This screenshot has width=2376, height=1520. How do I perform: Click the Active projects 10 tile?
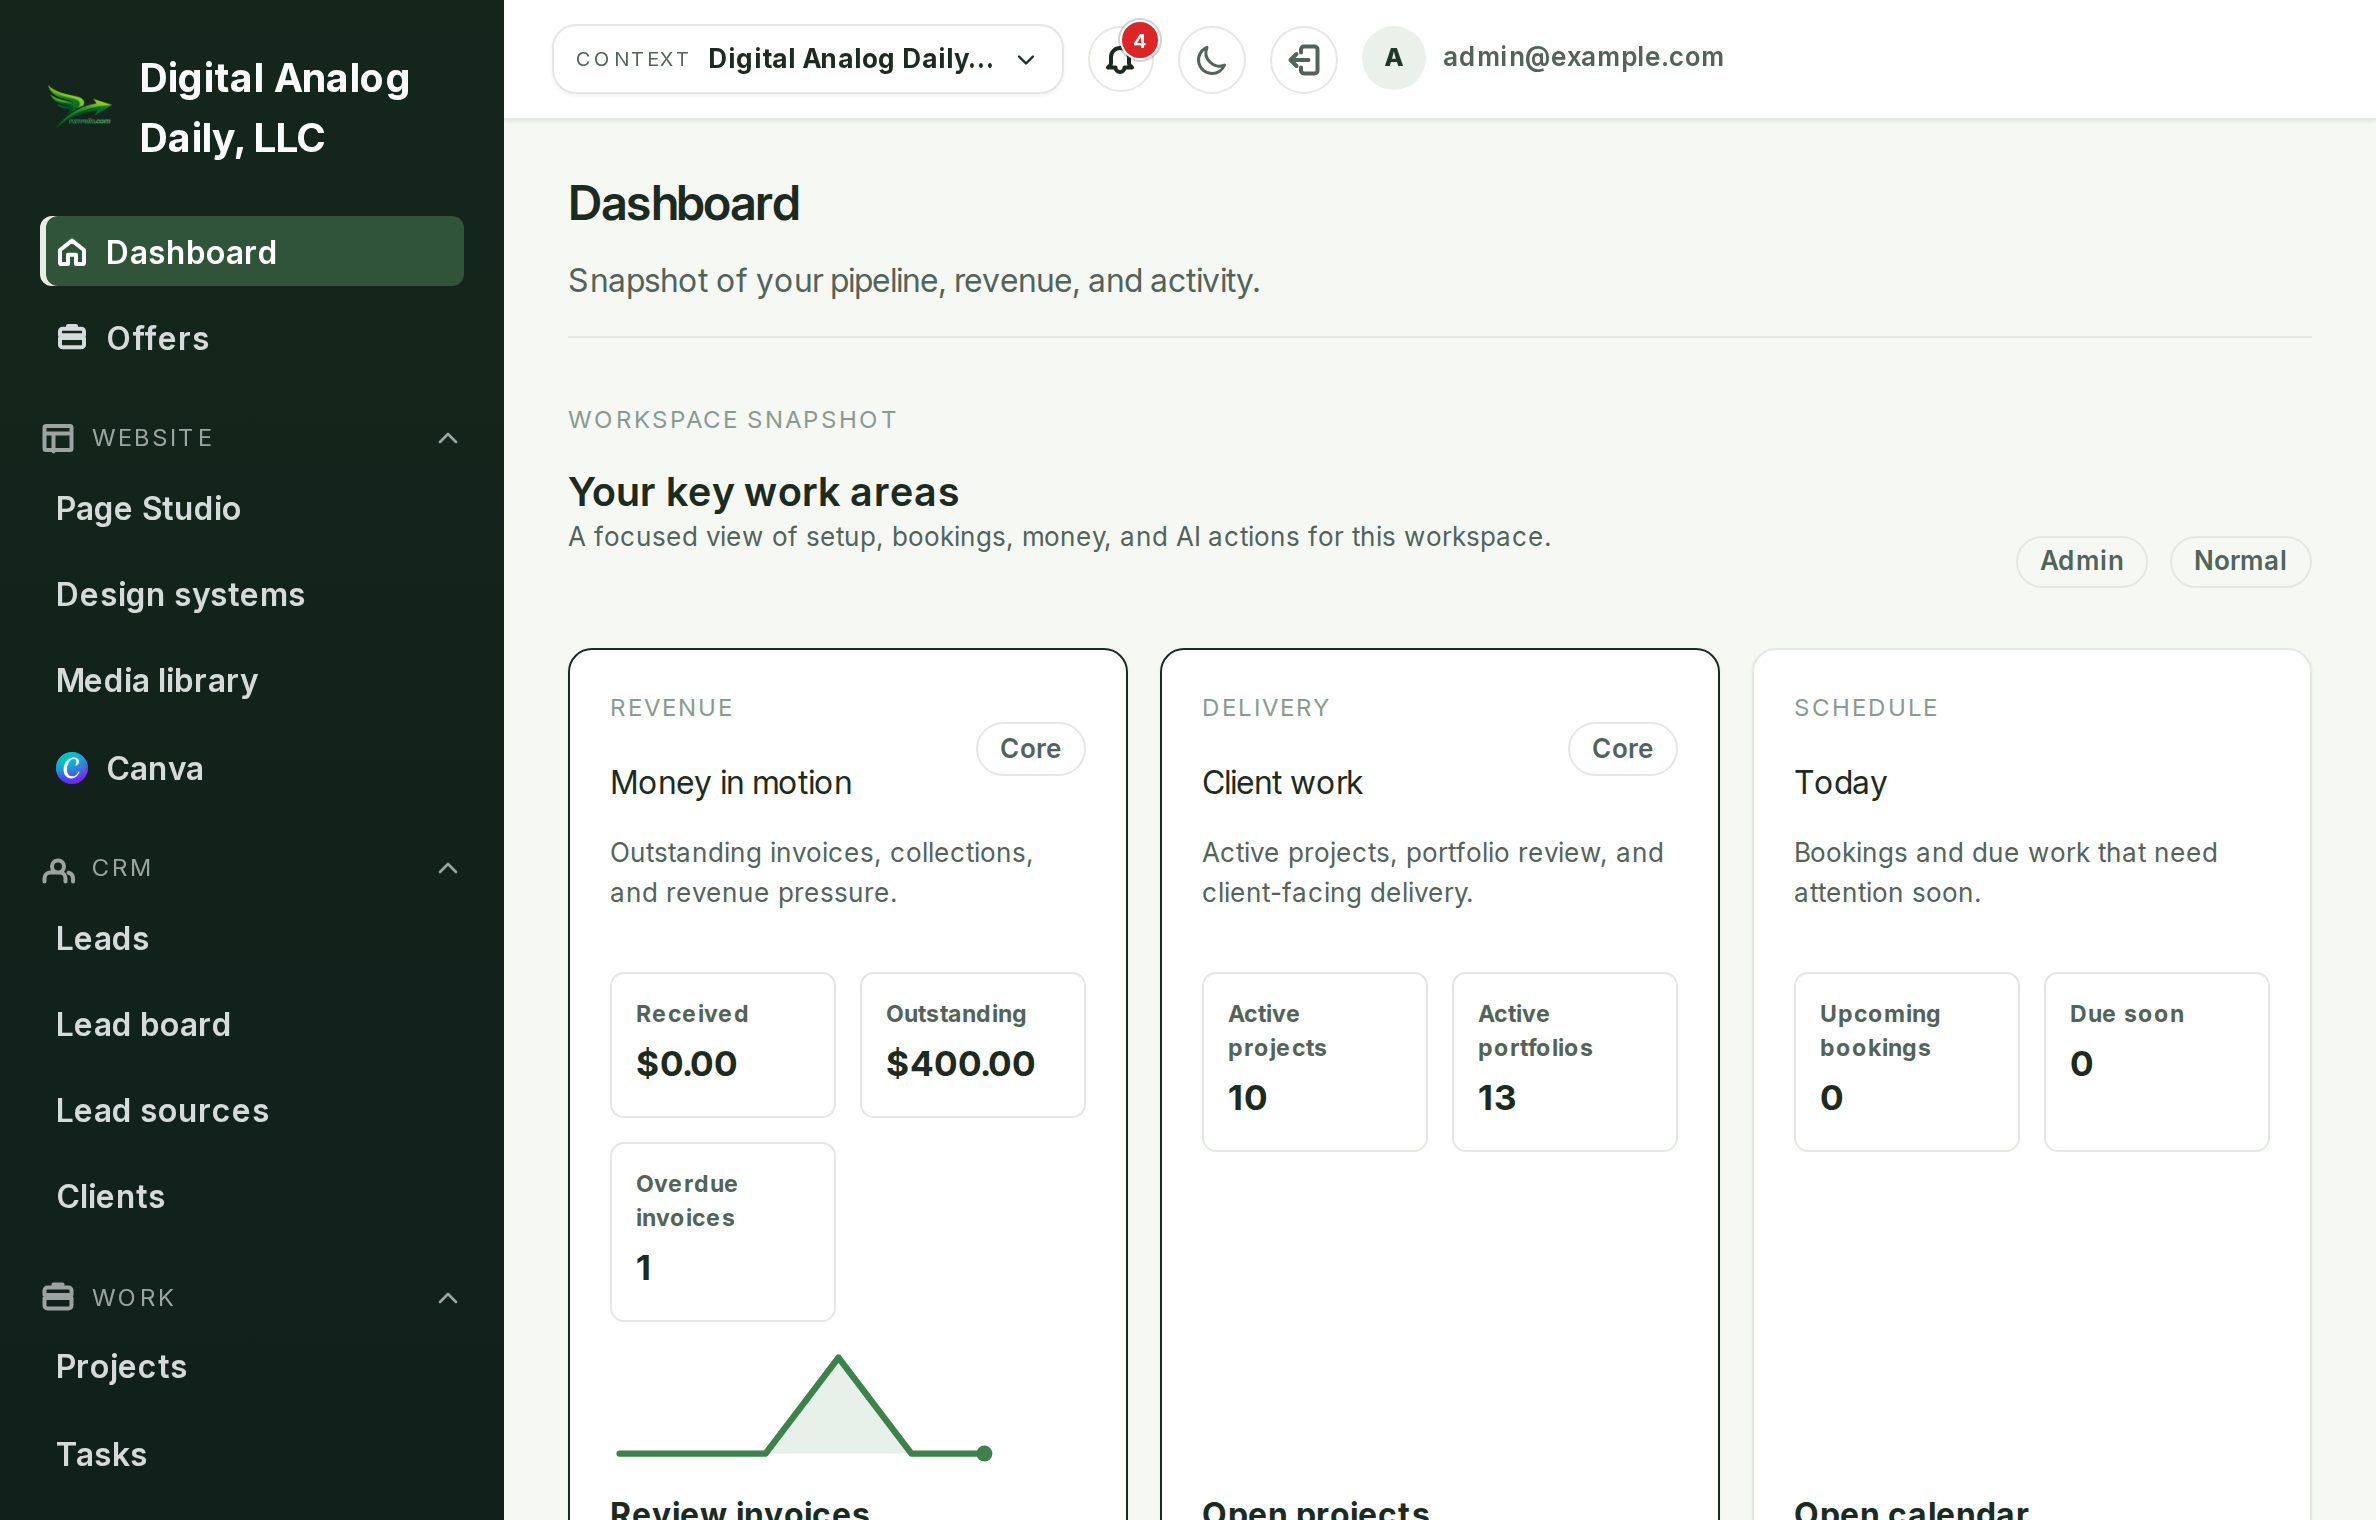(x=1315, y=1062)
